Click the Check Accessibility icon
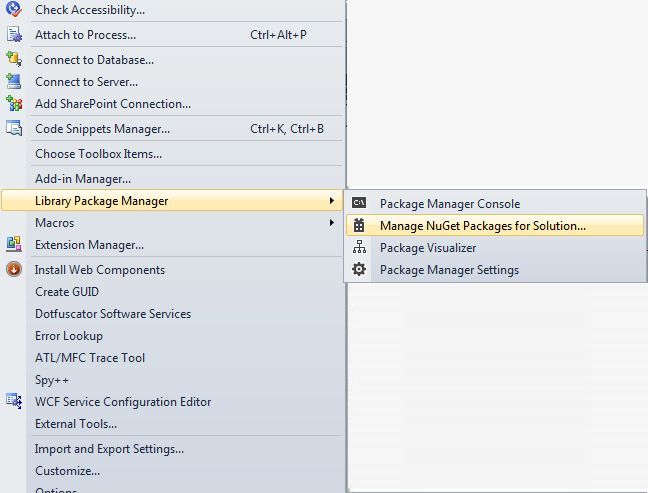The width and height of the screenshot is (648, 493). tap(14, 10)
